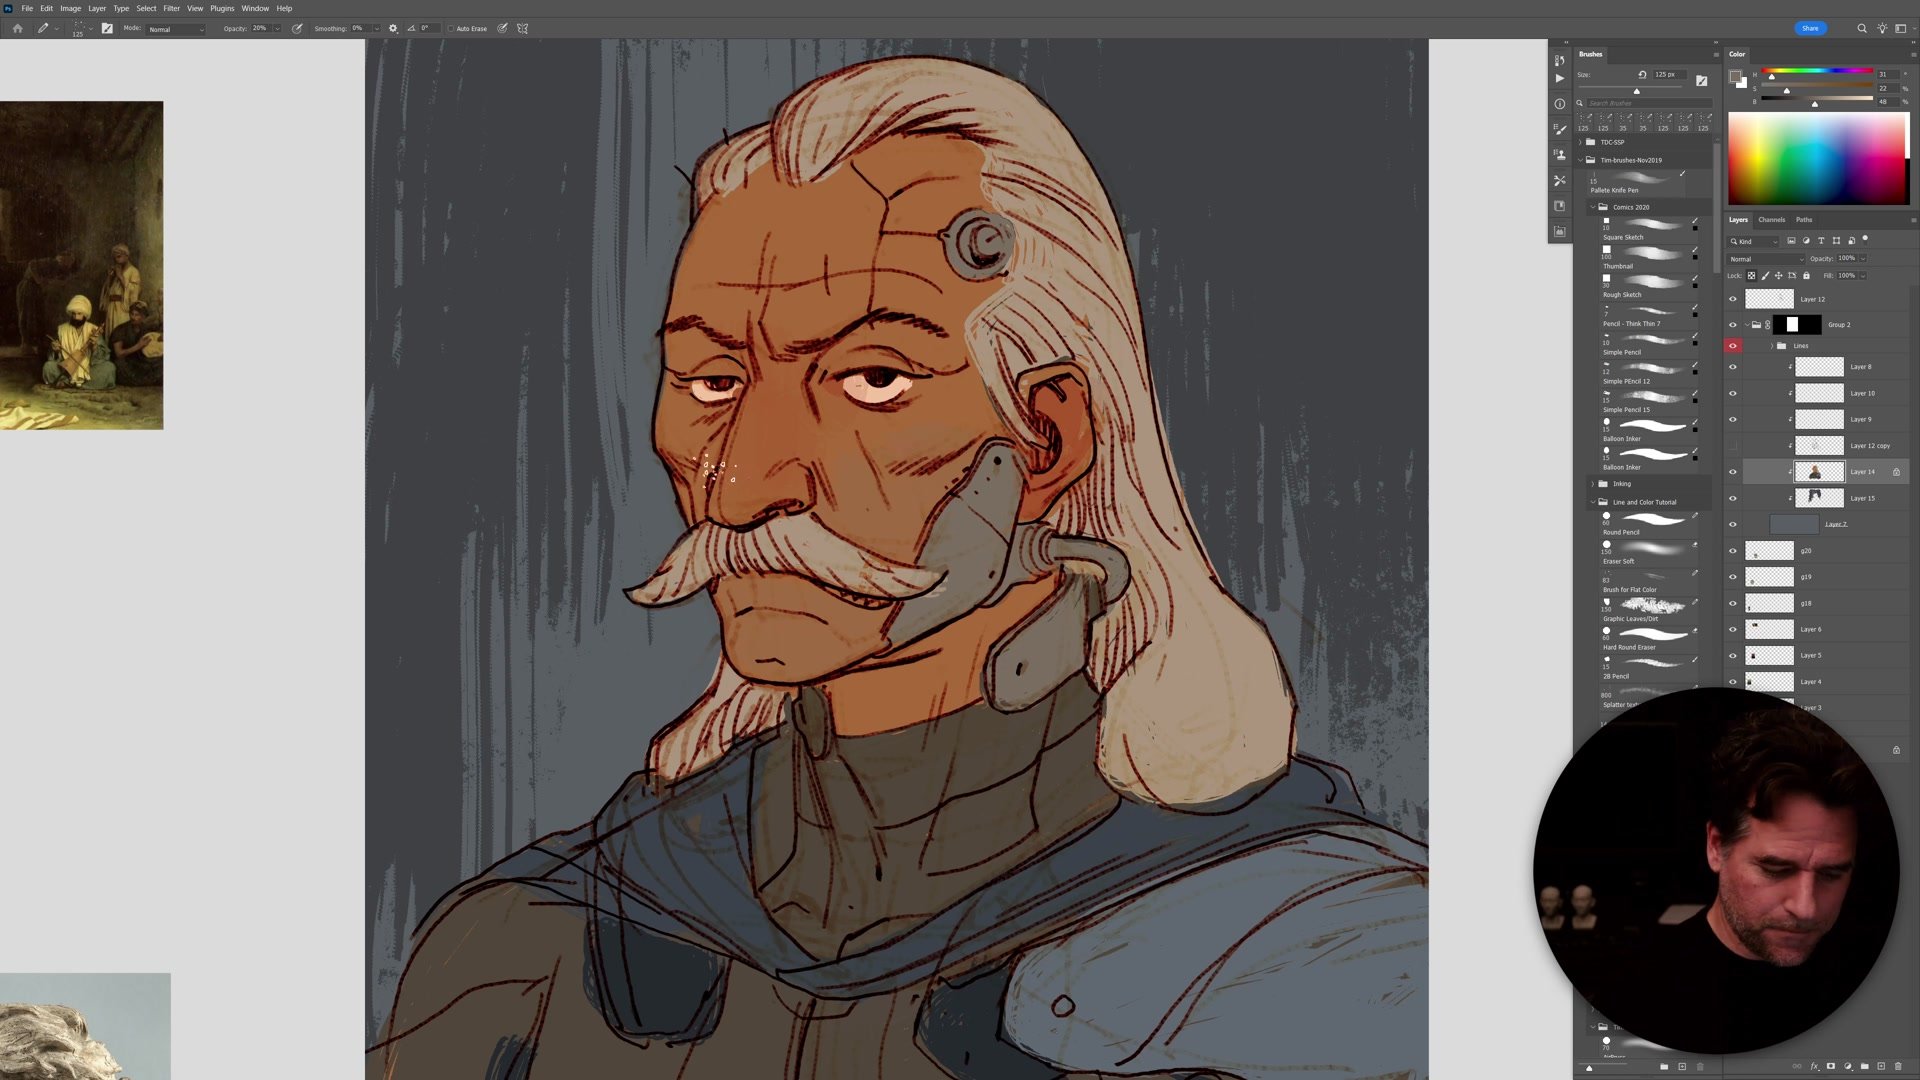Open the Clone Source stamp panel icon
1920x1080 pixels.
[x=1559, y=155]
